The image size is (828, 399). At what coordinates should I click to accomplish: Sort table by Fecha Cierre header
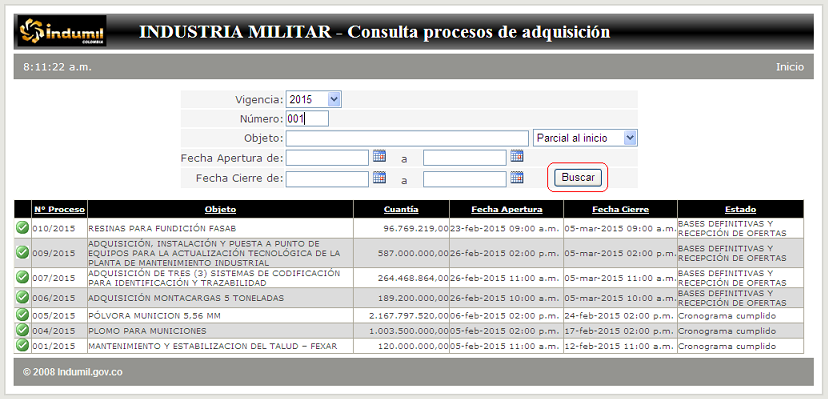tap(620, 210)
